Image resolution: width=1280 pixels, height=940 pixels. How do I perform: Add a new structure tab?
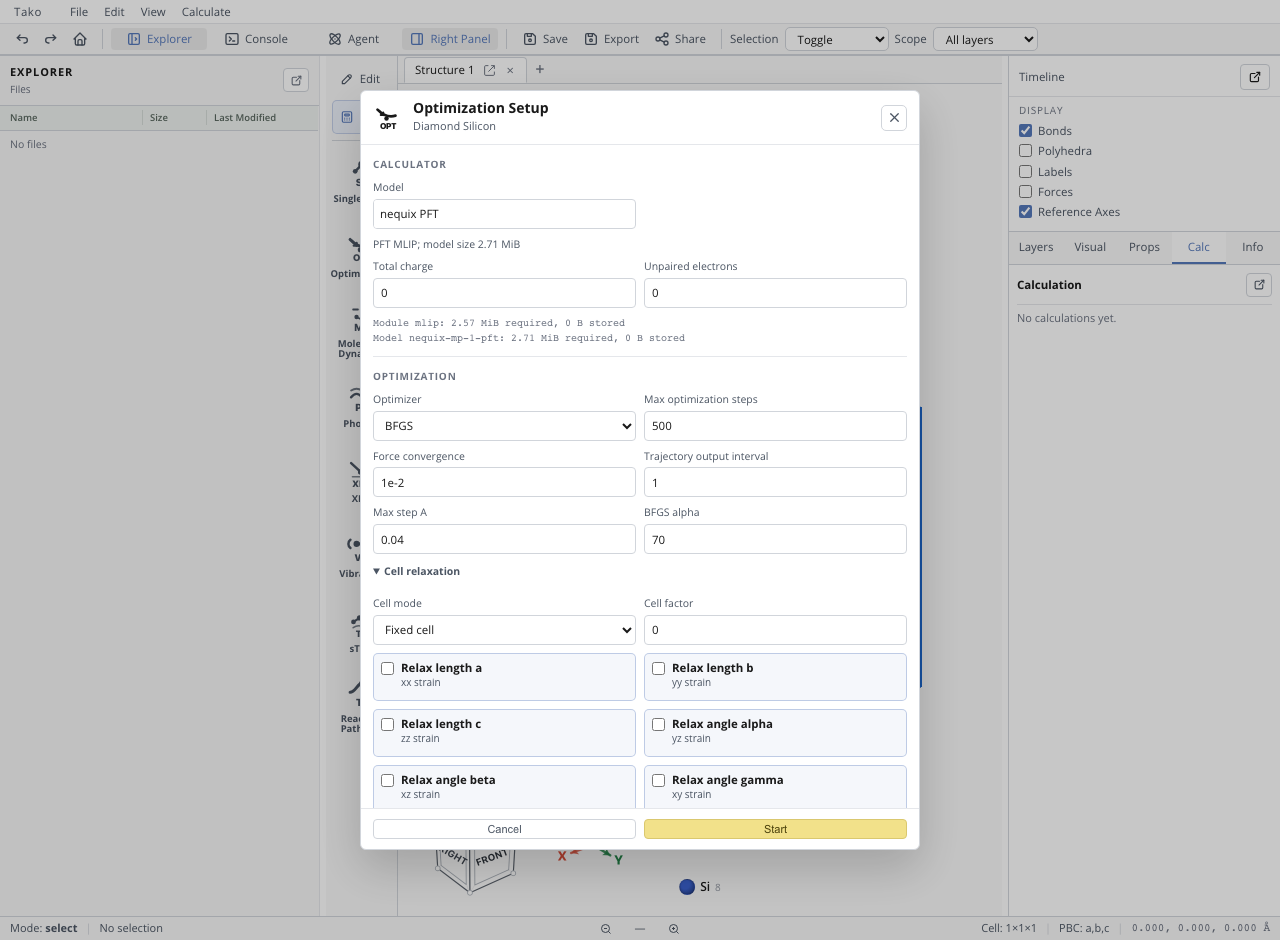point(540,69)
